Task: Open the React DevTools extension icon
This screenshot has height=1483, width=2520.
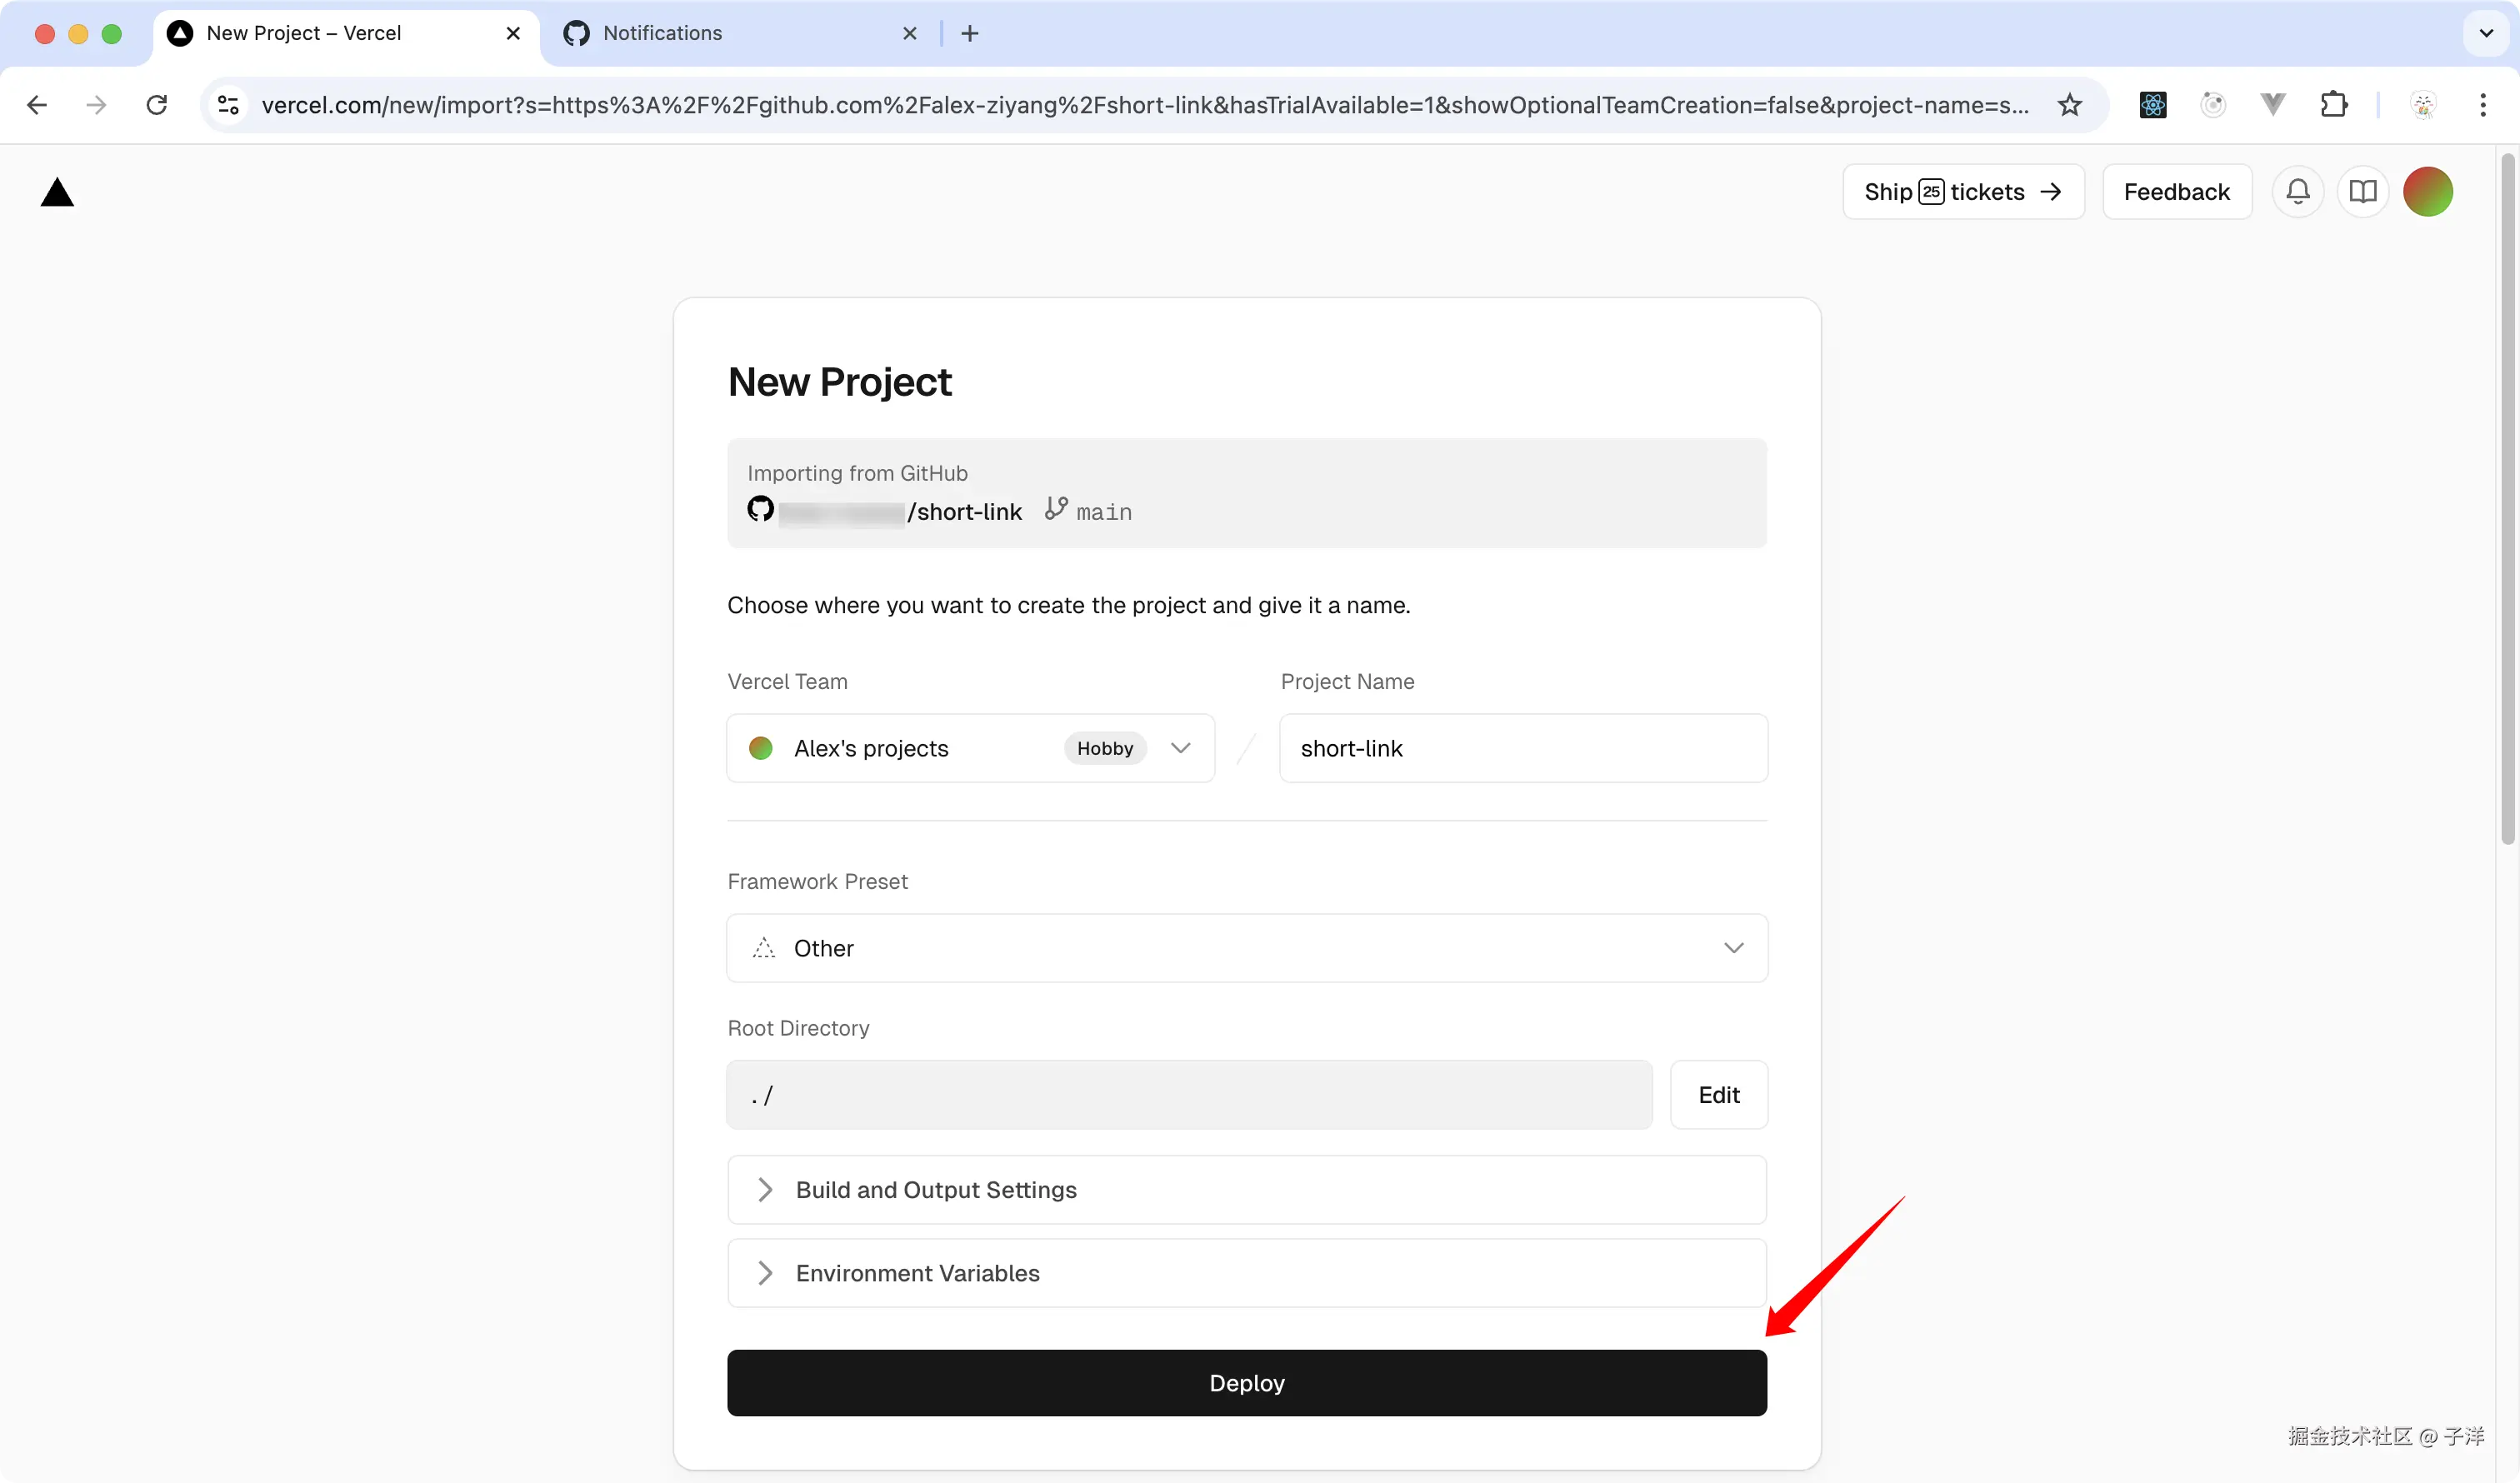Action: click(2153, 105)
